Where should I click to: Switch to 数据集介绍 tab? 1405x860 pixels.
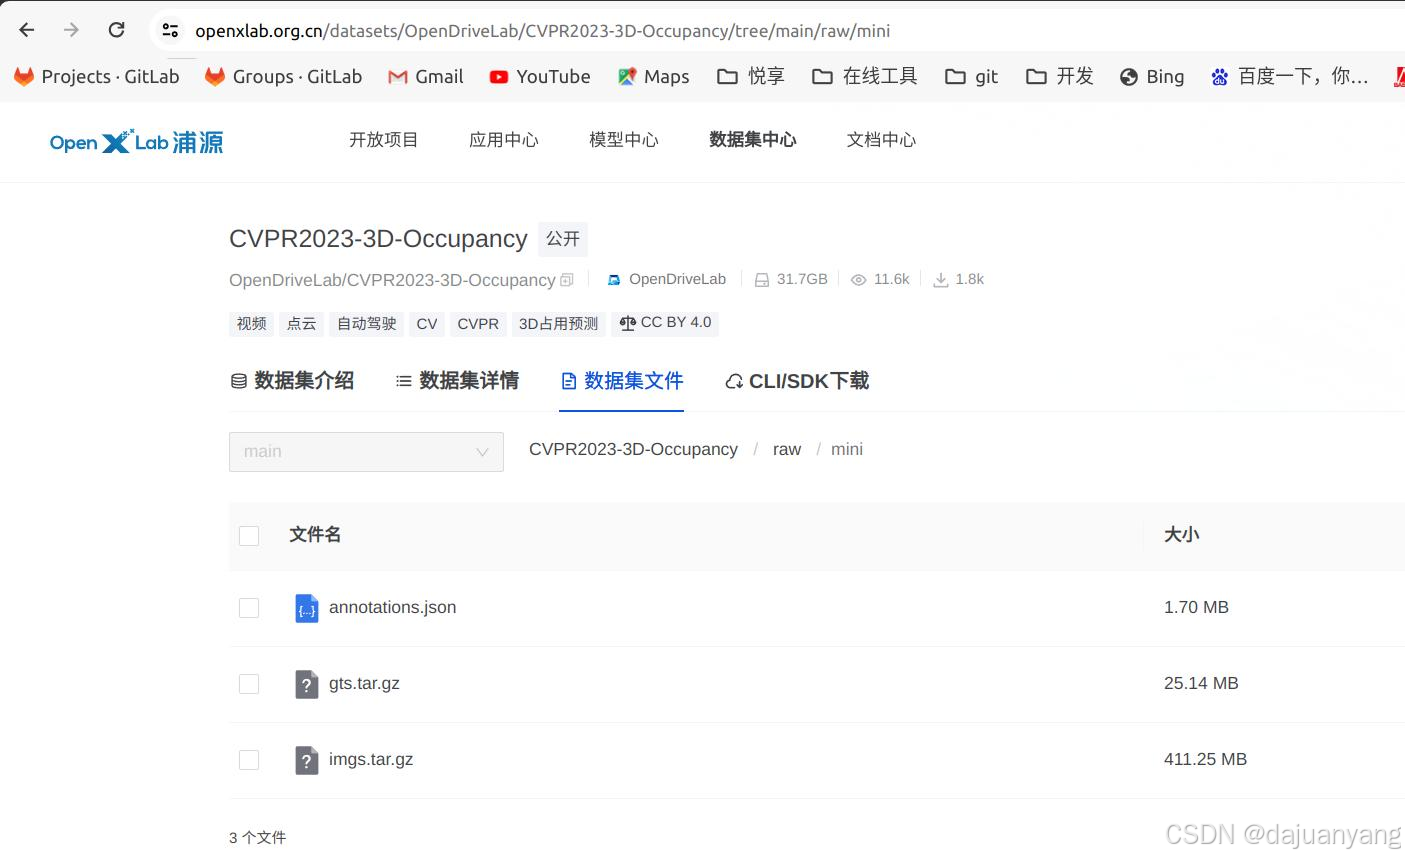292,381
